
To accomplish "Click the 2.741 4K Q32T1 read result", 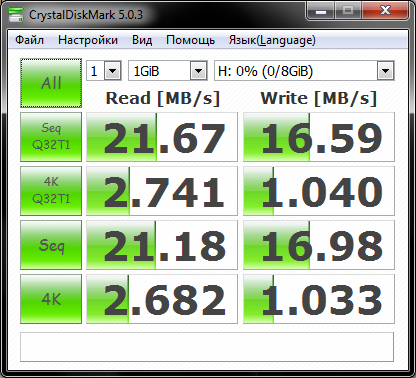I will [x=162, y=191].
